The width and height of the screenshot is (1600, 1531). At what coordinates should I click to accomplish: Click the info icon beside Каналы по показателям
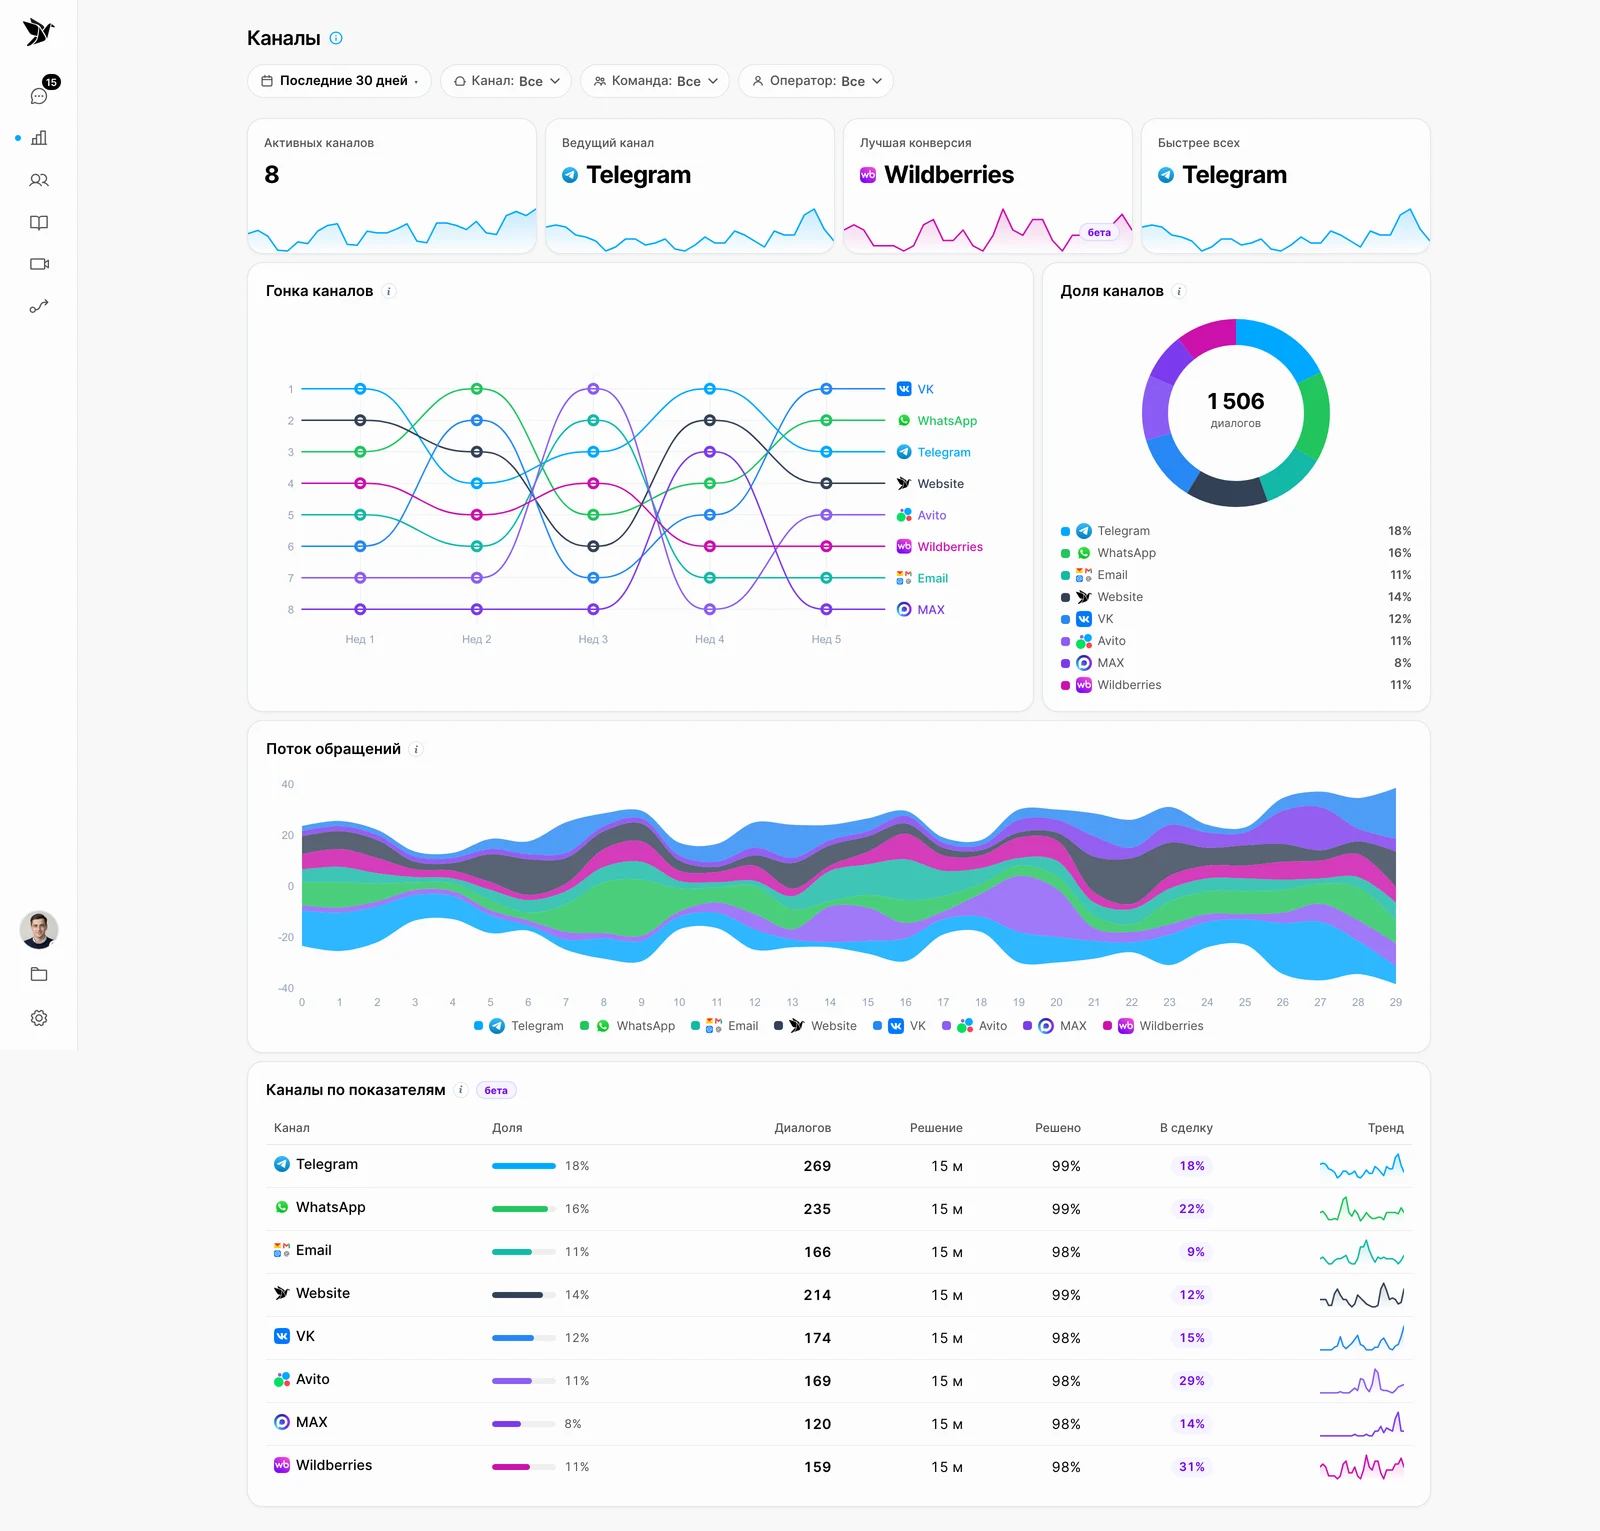click(x=461, y=1090)
